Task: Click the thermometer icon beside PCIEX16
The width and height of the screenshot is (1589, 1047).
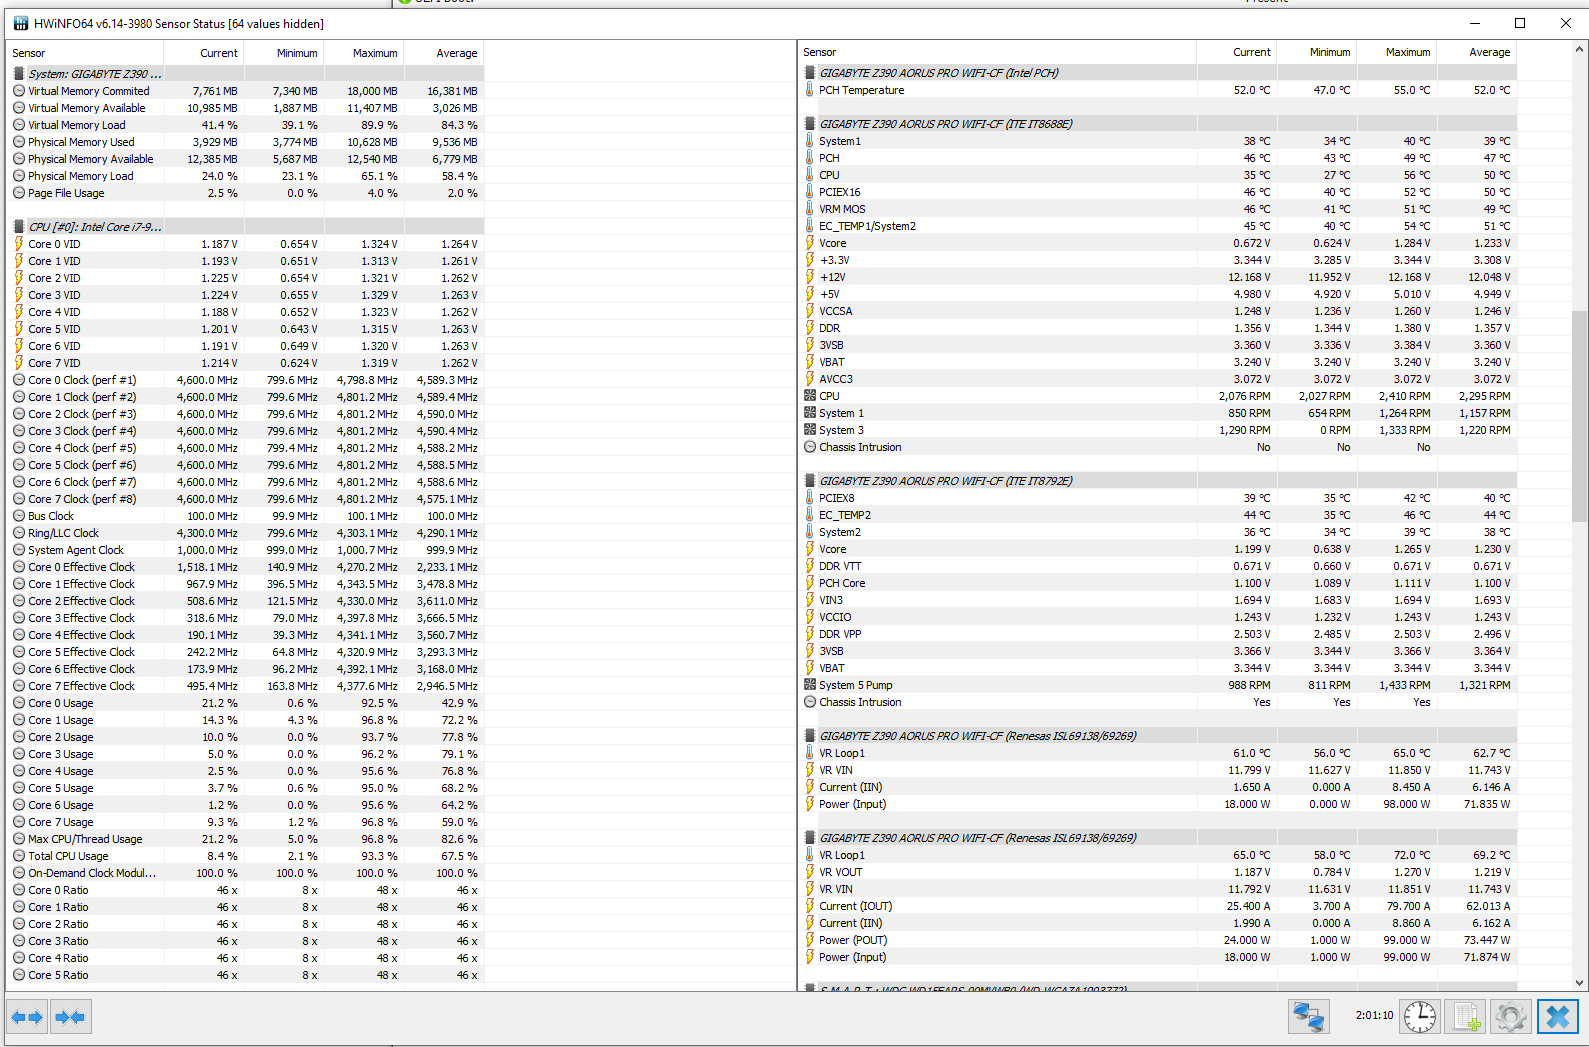Action: pyautogui.click(x=810, y=192)
